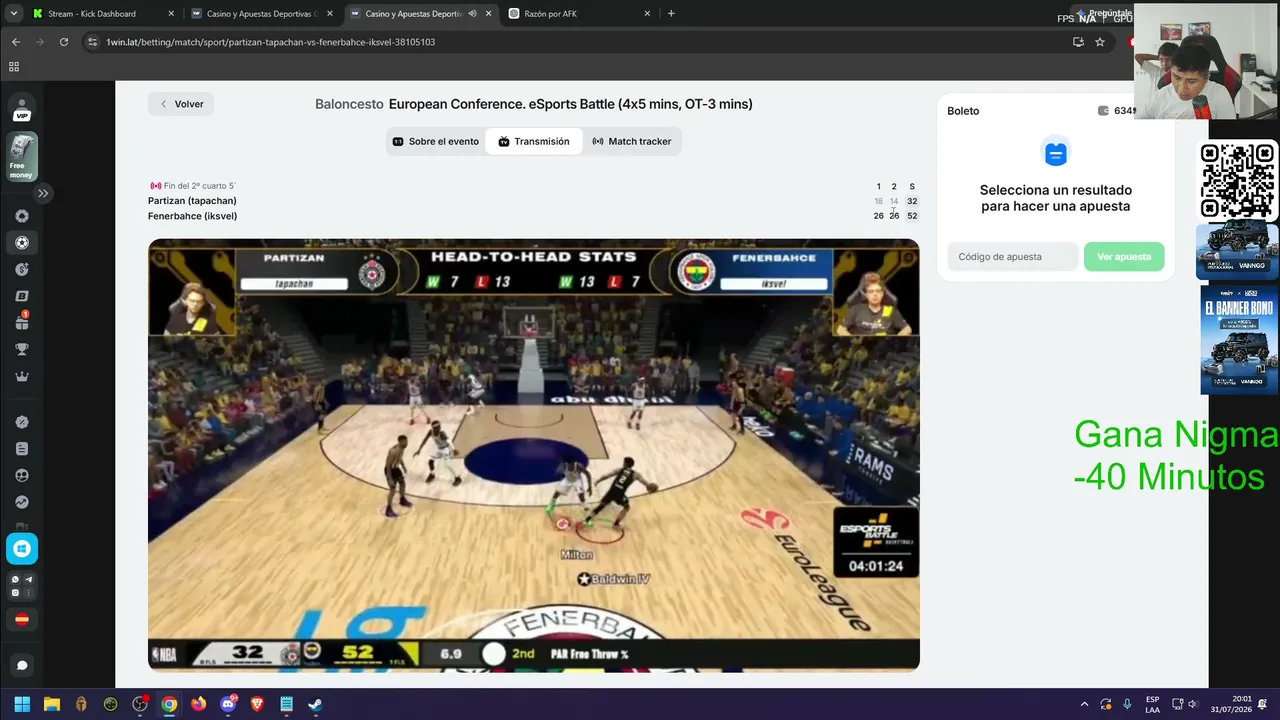1280x720 pixels.
Task: Open the Windows Start menu
Action: tap(22, 704)
